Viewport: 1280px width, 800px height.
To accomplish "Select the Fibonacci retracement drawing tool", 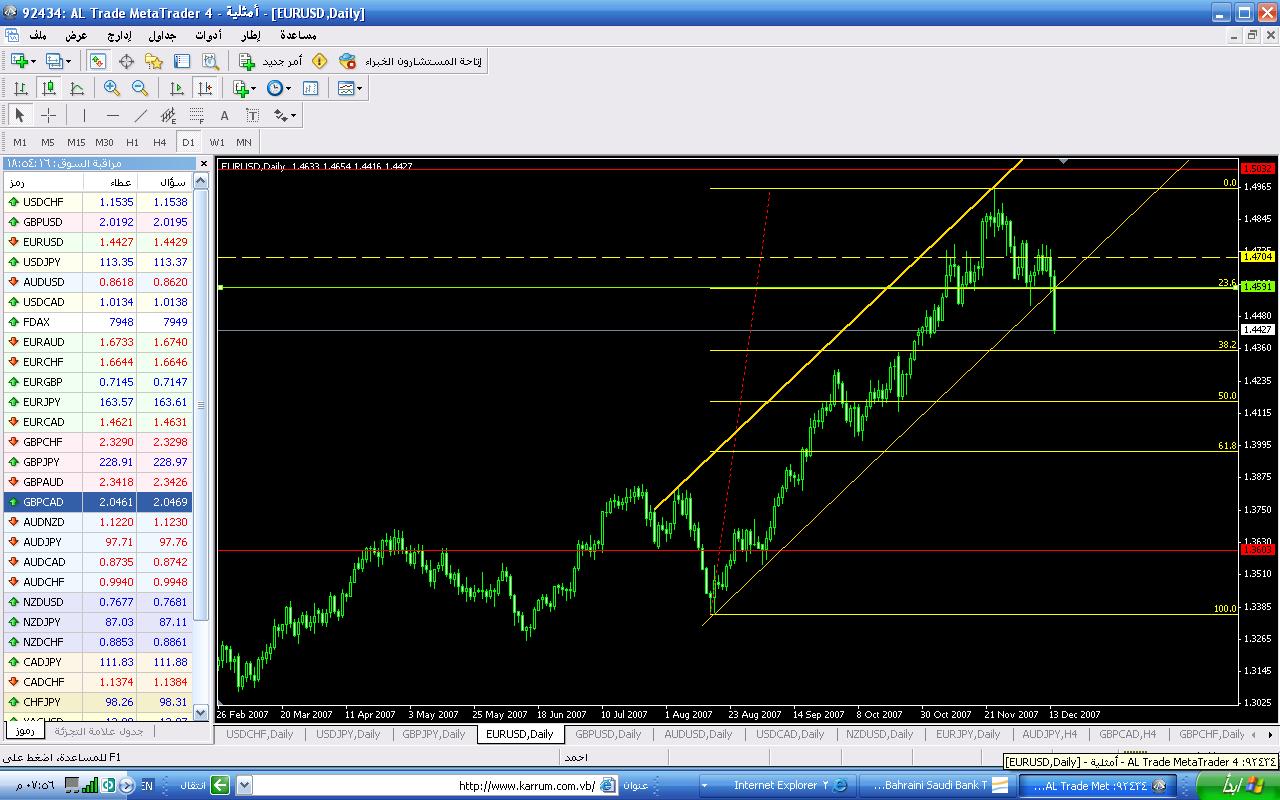I will tap(197, 115).
